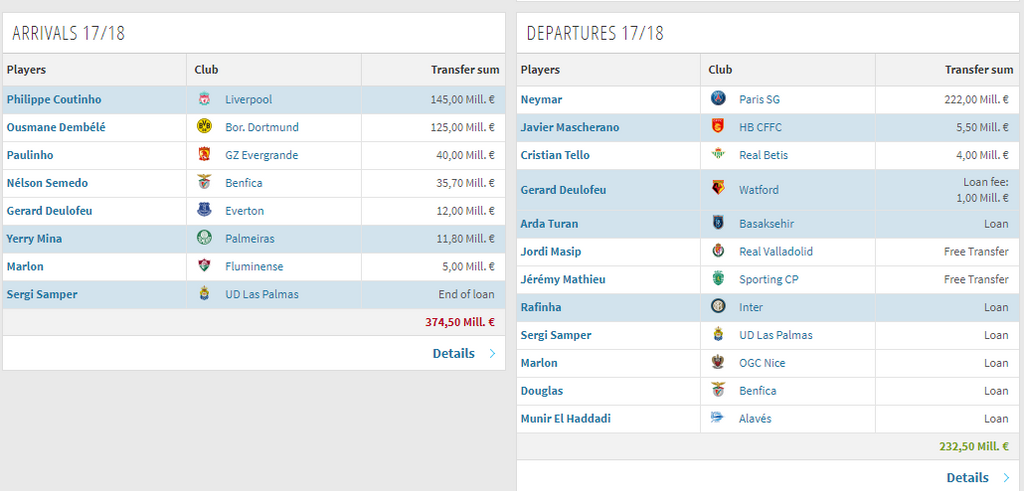Screen dimensions: 1024x491
Task: Click the OGC Nice crest icon
Action: pos(718,363)
